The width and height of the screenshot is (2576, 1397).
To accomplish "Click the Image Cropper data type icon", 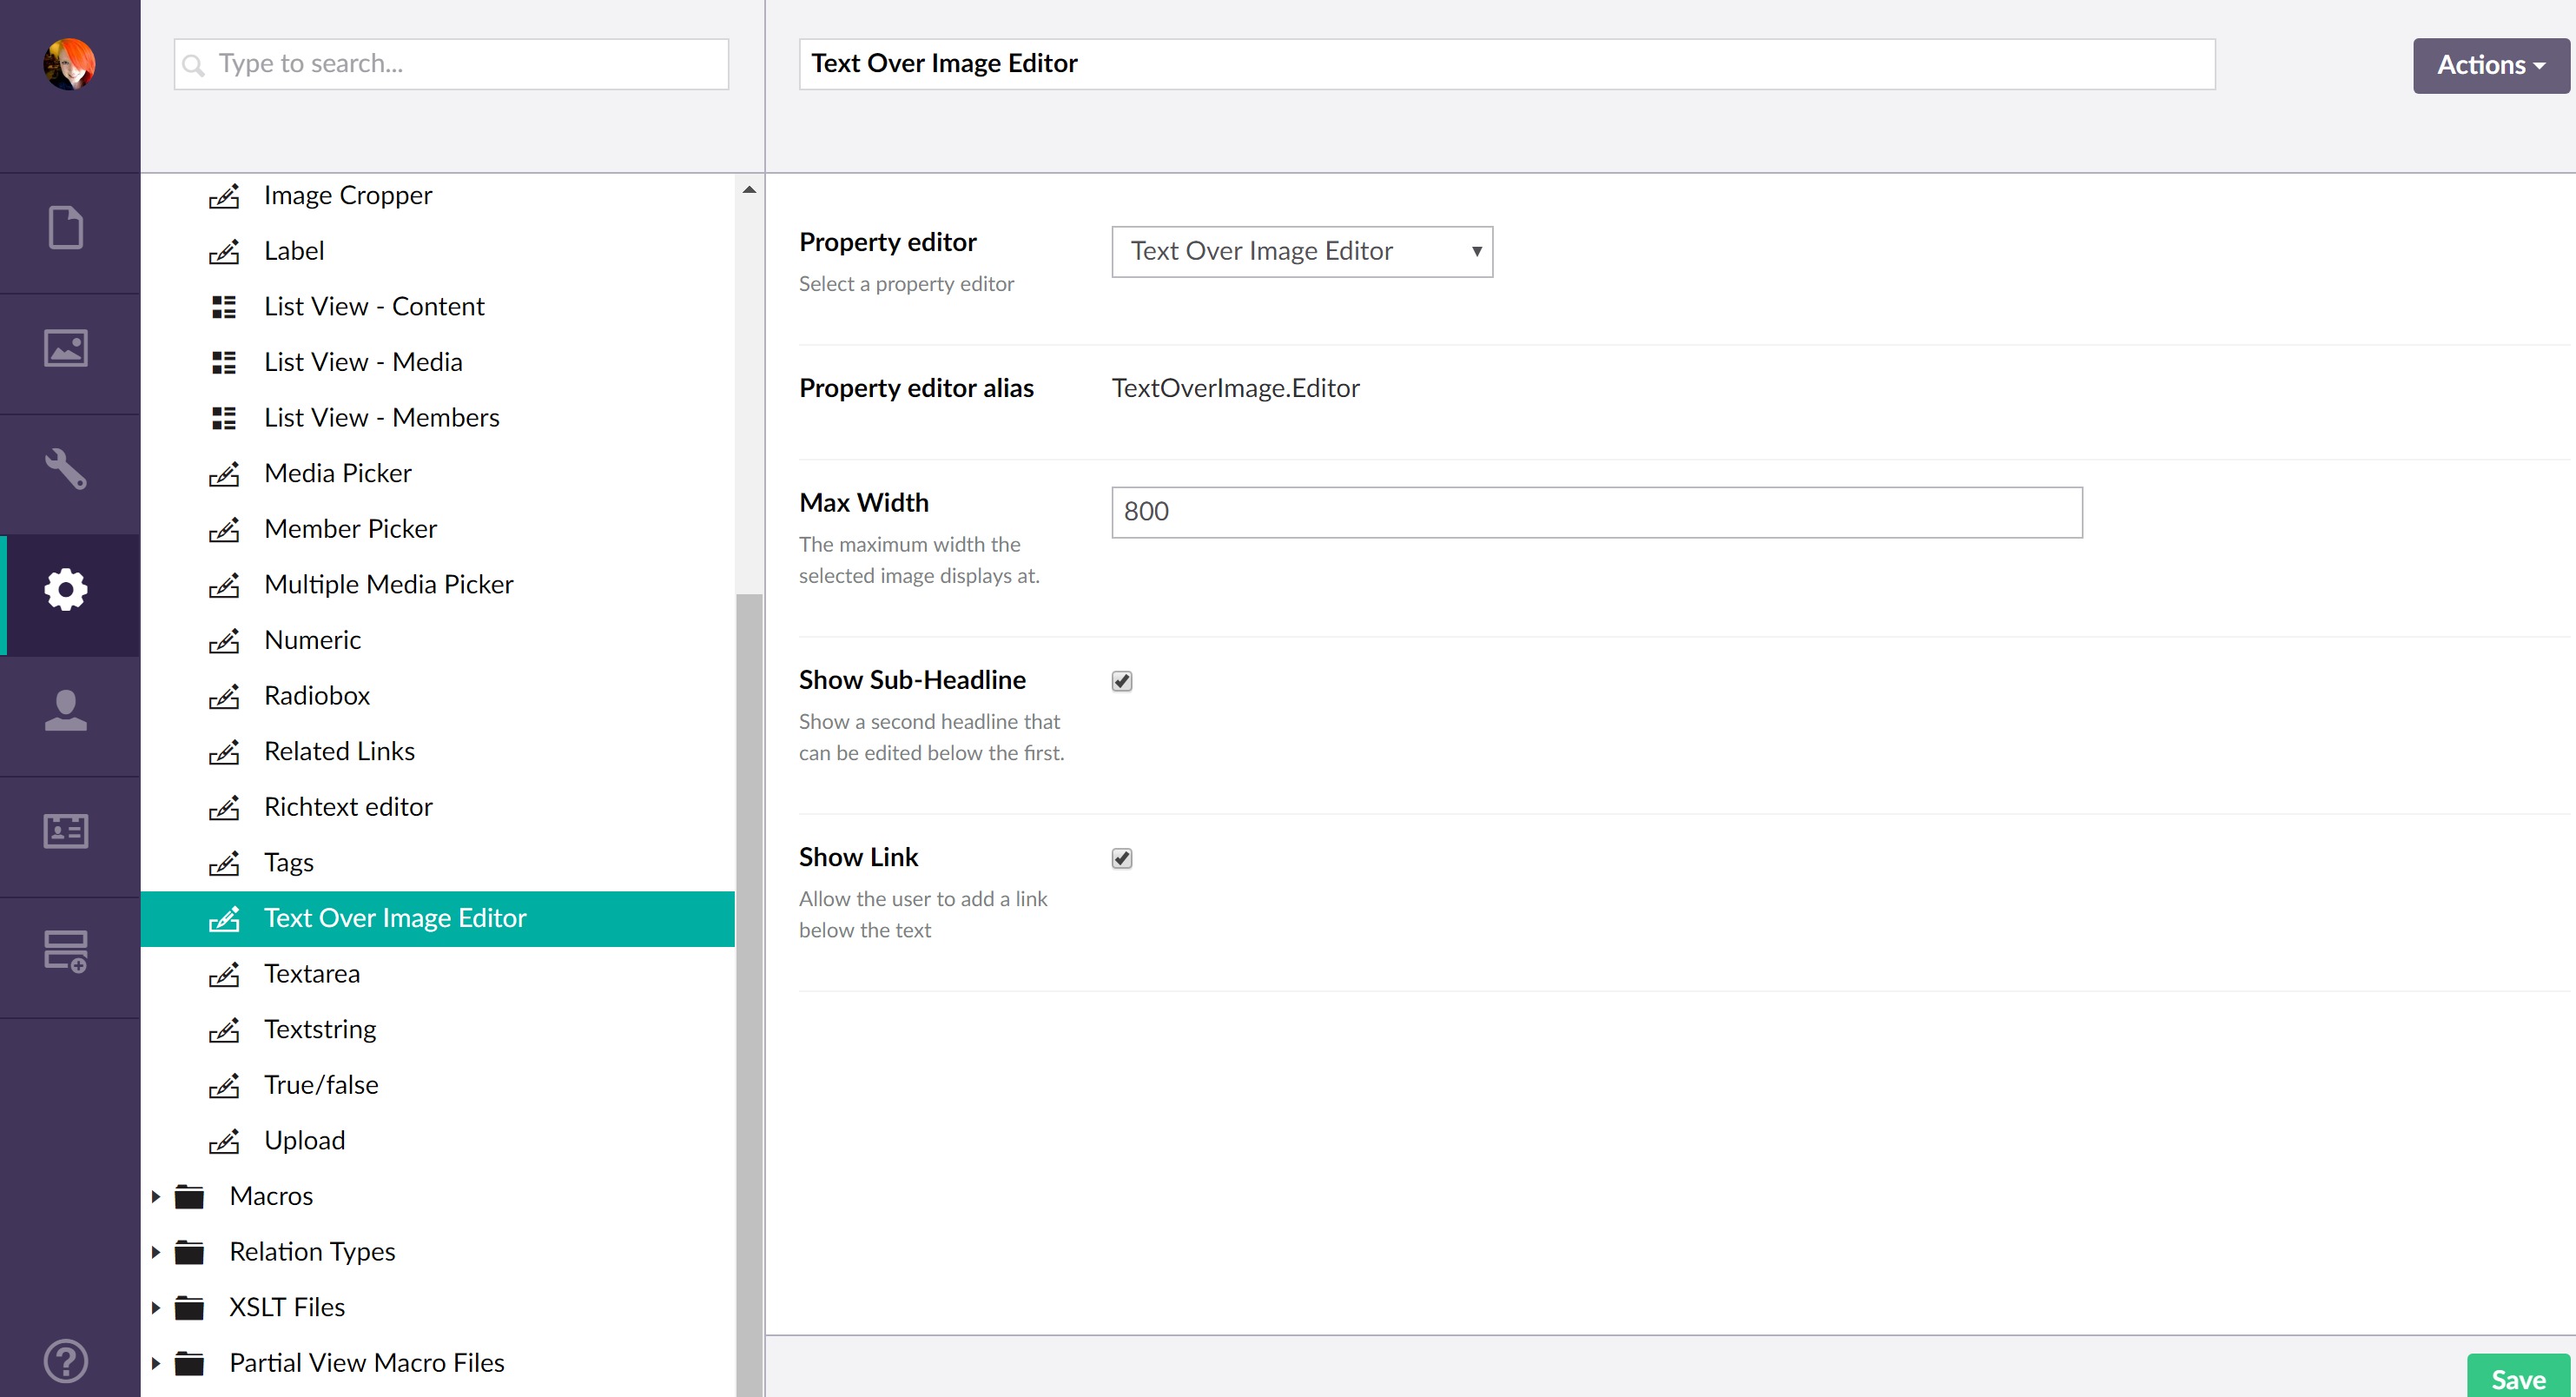I will click(224, 196).
